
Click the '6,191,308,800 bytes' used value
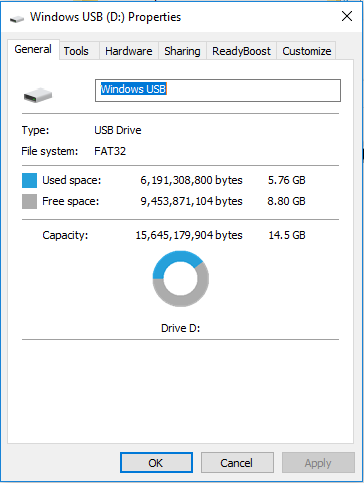[191, 180]
